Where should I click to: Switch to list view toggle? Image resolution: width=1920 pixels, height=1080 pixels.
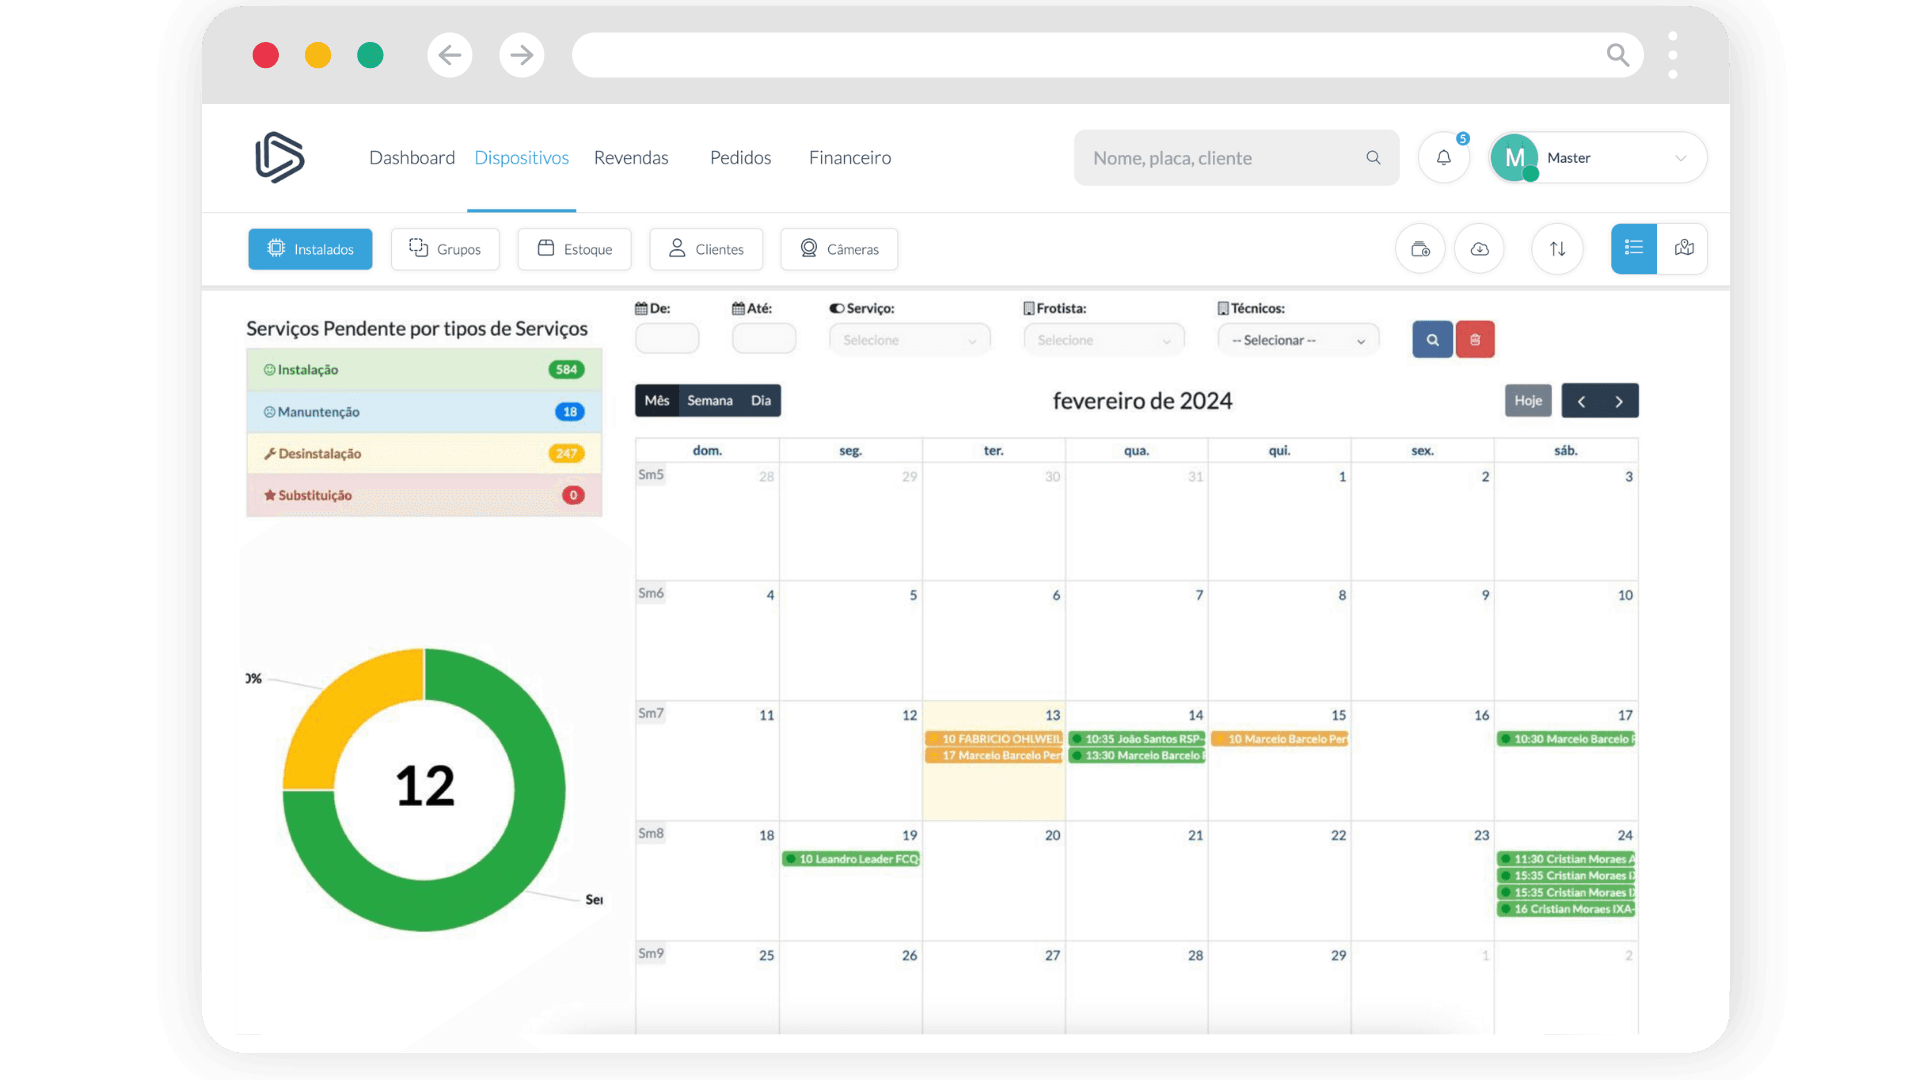(1634, 249)
